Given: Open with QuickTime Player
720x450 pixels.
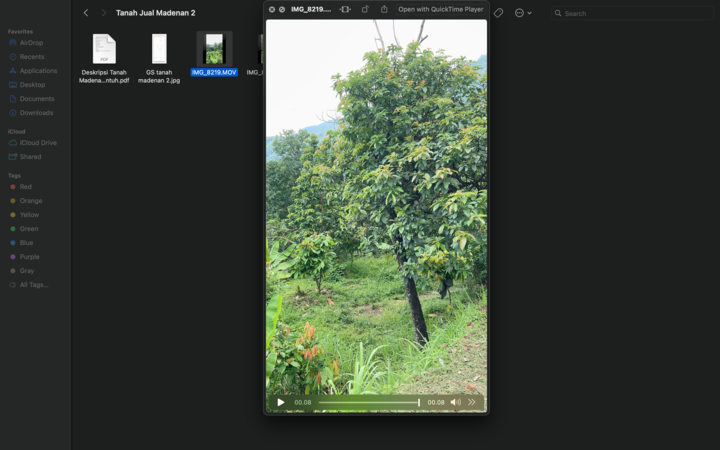Looking at the screenshot, I should (x=440, y=9).
